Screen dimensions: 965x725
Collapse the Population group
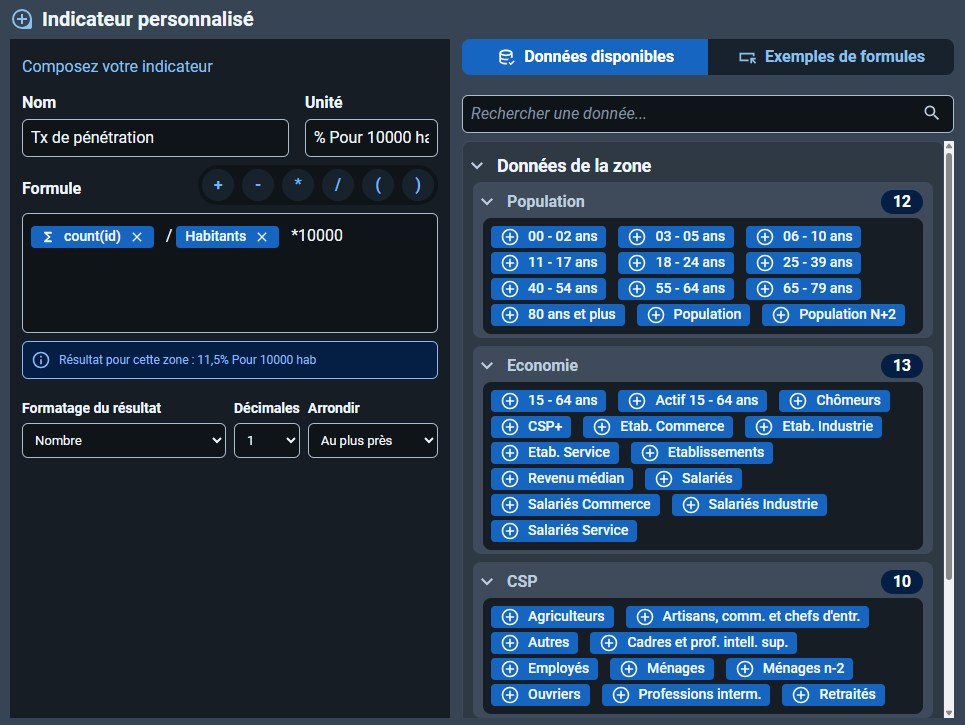(x=487, y=202)
